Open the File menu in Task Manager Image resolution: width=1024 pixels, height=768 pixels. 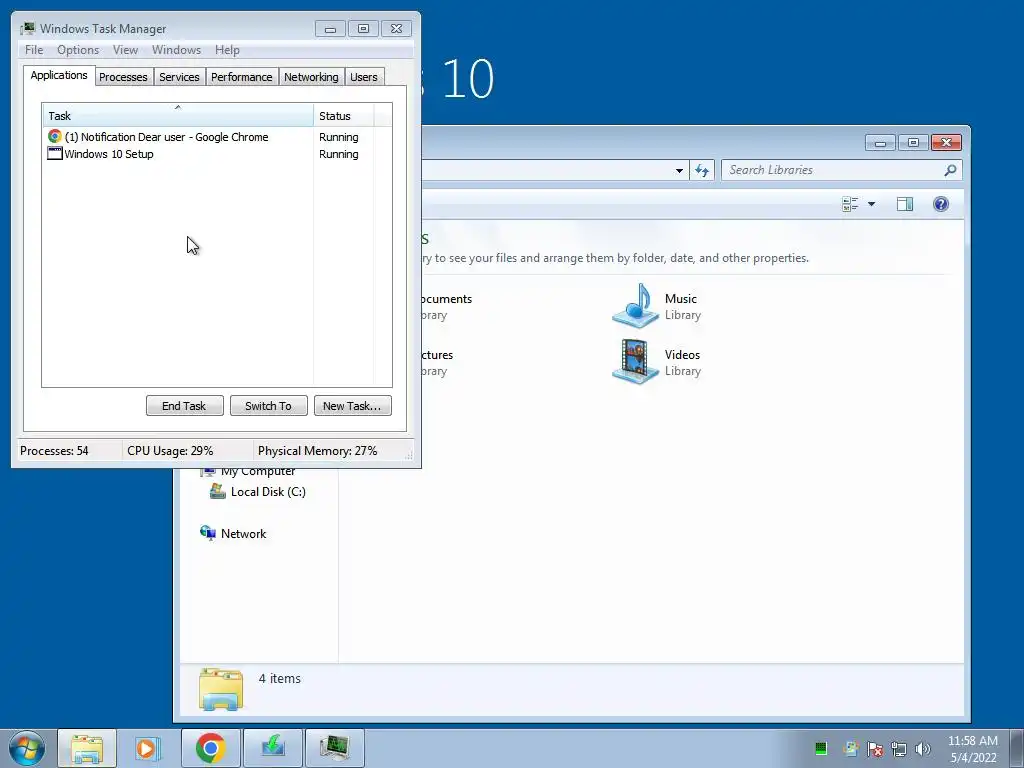tap(34, 50)
